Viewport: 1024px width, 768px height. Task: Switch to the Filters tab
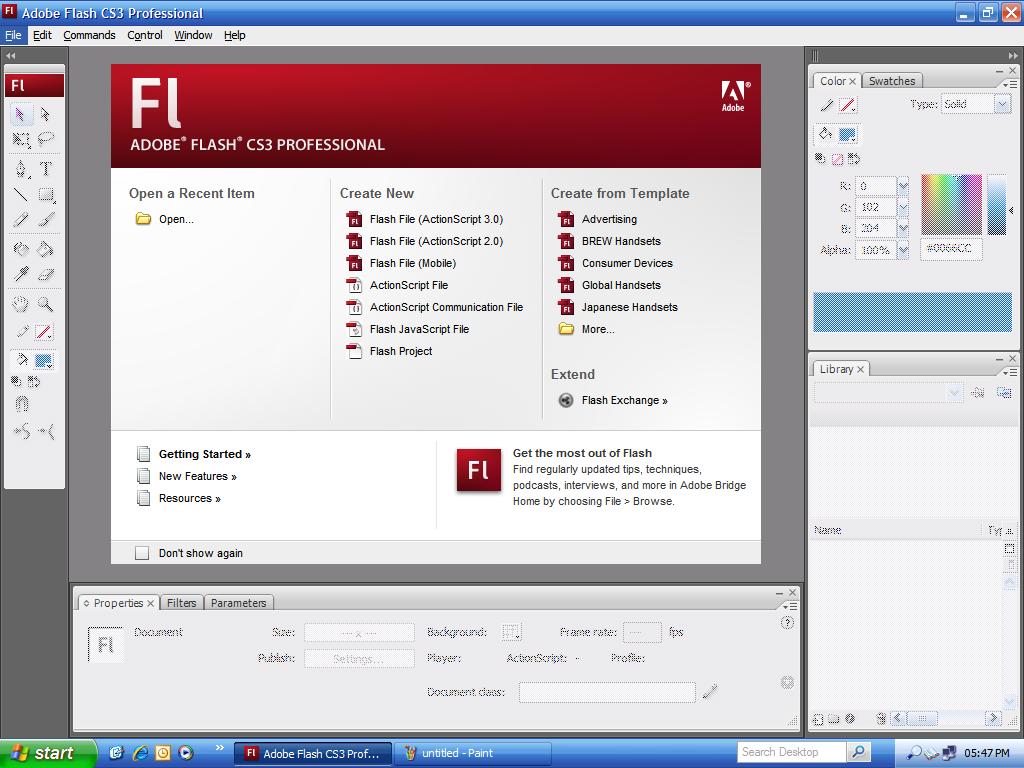(x=182, y=603)
